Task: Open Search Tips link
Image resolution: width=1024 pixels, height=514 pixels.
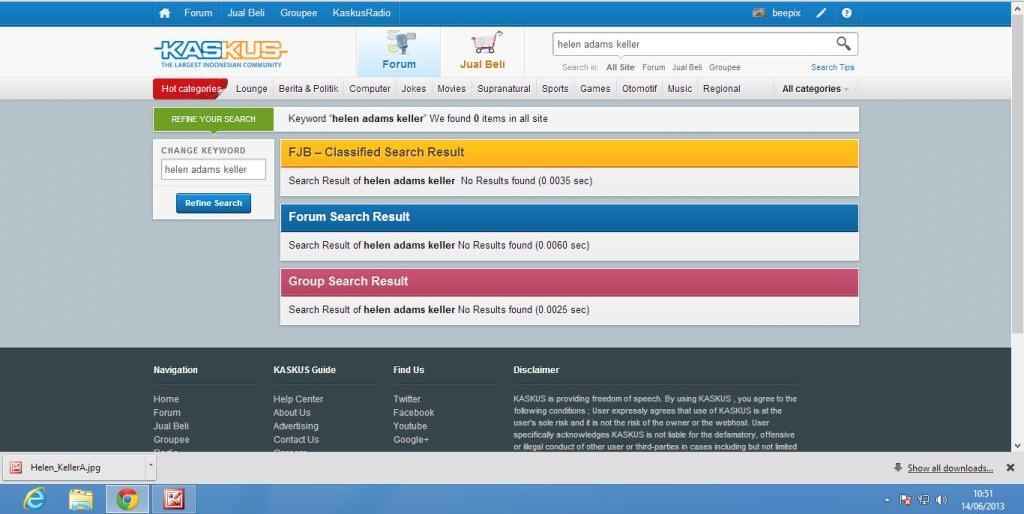Action: (x=833, y=67)
